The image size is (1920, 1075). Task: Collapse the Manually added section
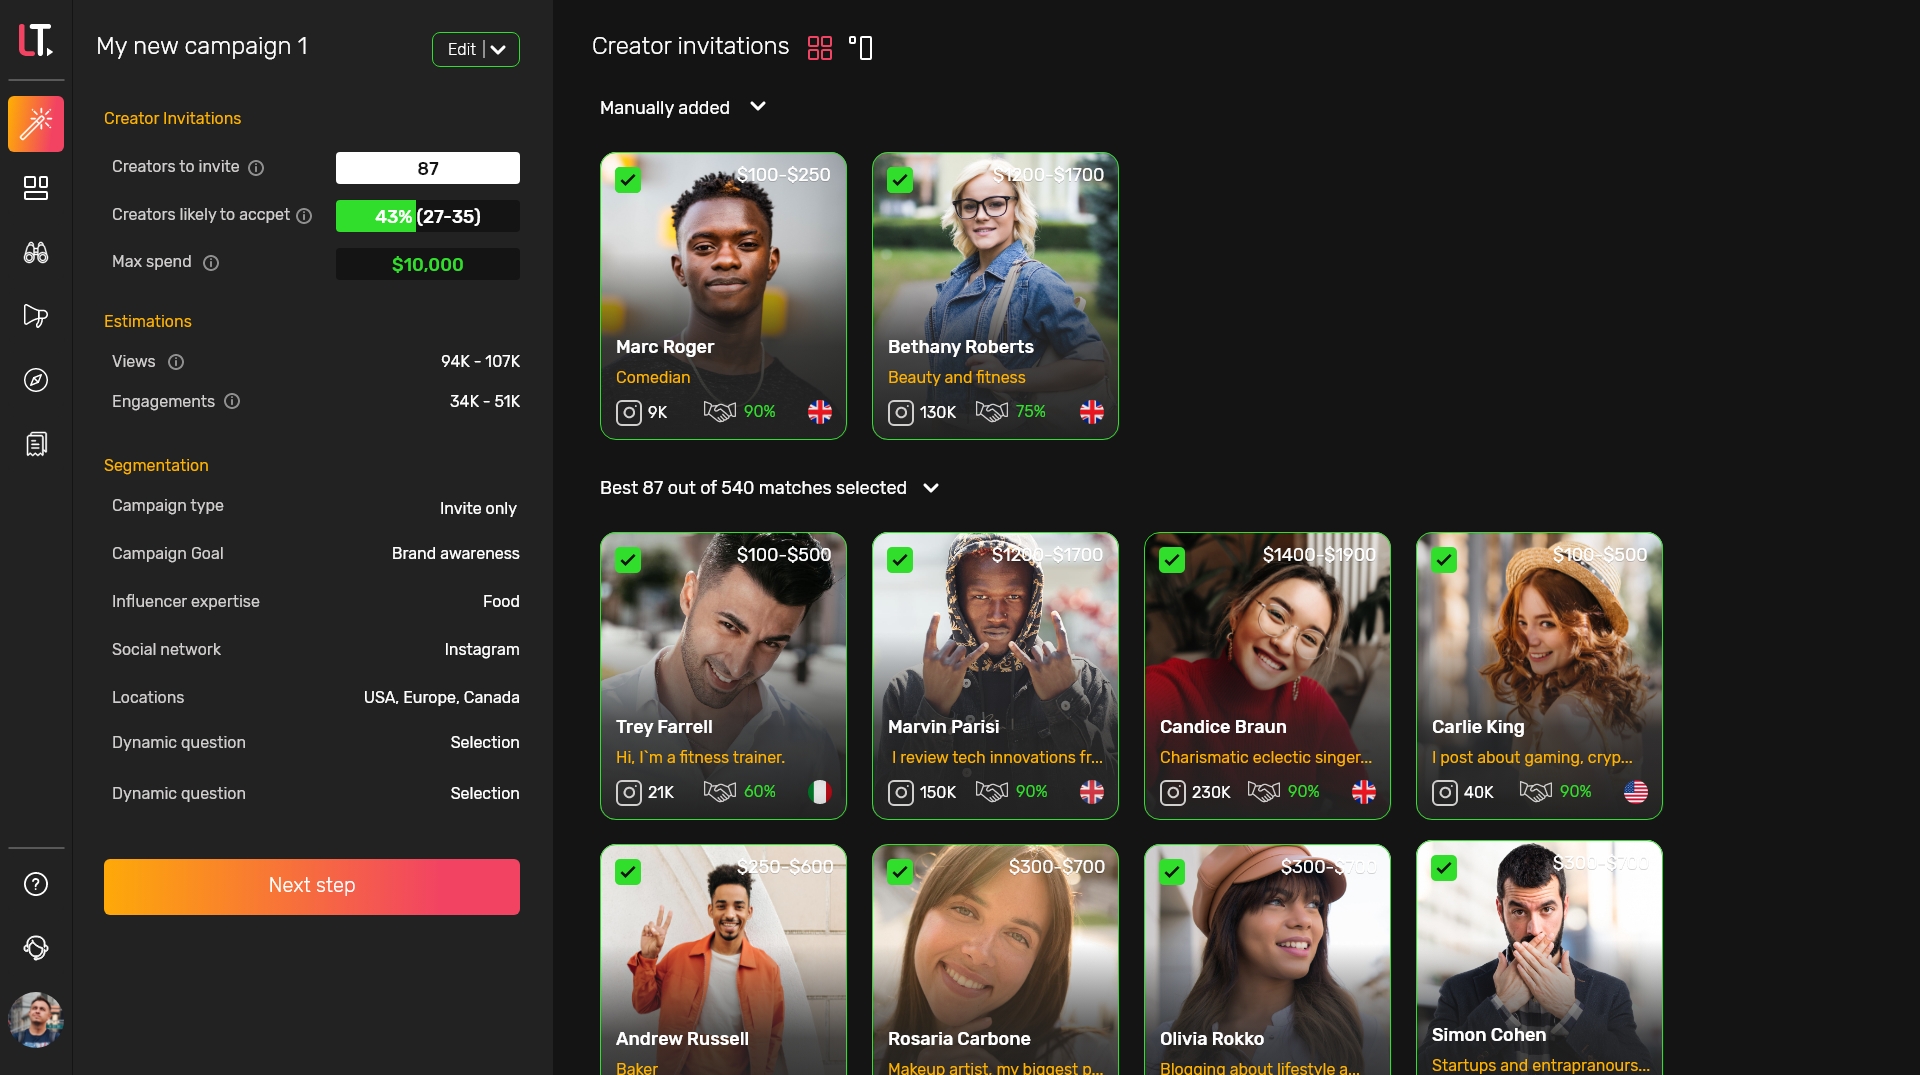click(758, 106)
